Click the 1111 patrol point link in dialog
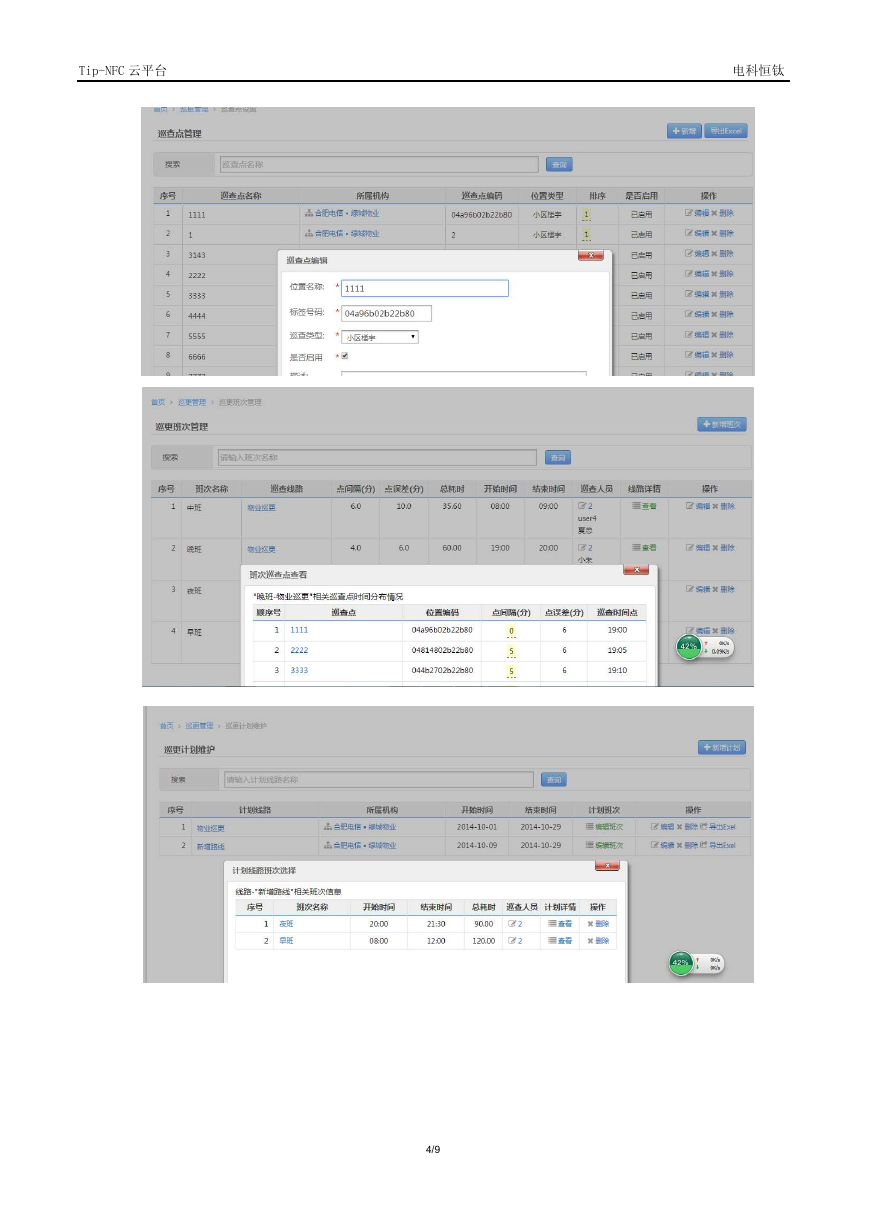The width and height of the screenshot is (869, 1228). click(x=299, y=630)
